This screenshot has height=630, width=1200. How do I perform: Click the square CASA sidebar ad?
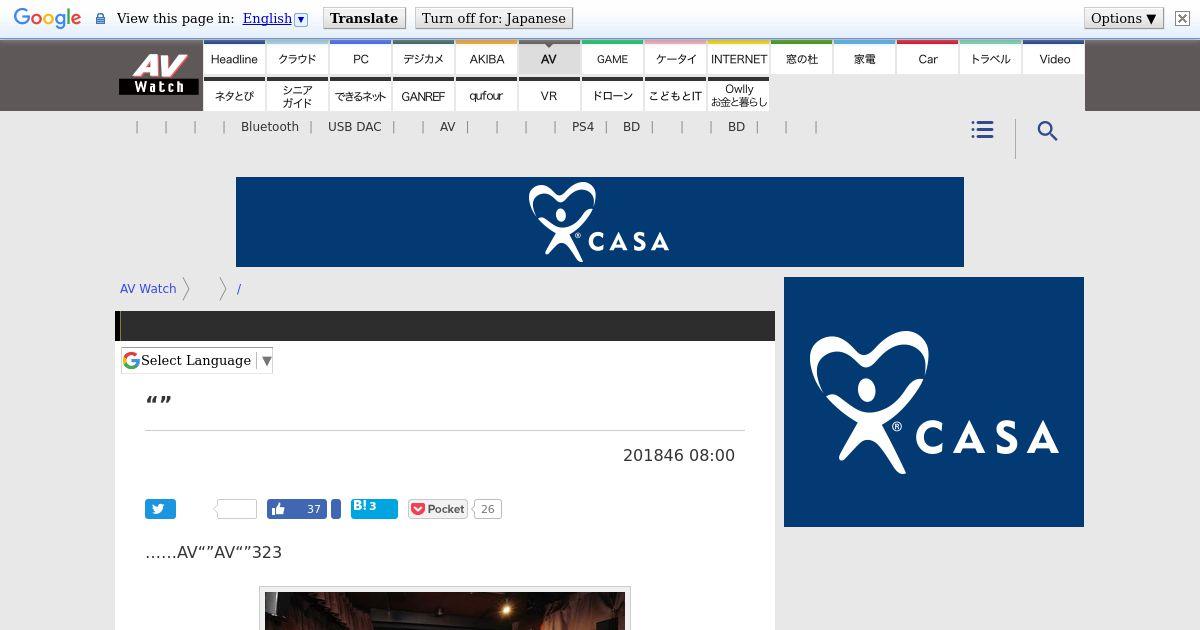pyautogui.click(x=934, y=402)
